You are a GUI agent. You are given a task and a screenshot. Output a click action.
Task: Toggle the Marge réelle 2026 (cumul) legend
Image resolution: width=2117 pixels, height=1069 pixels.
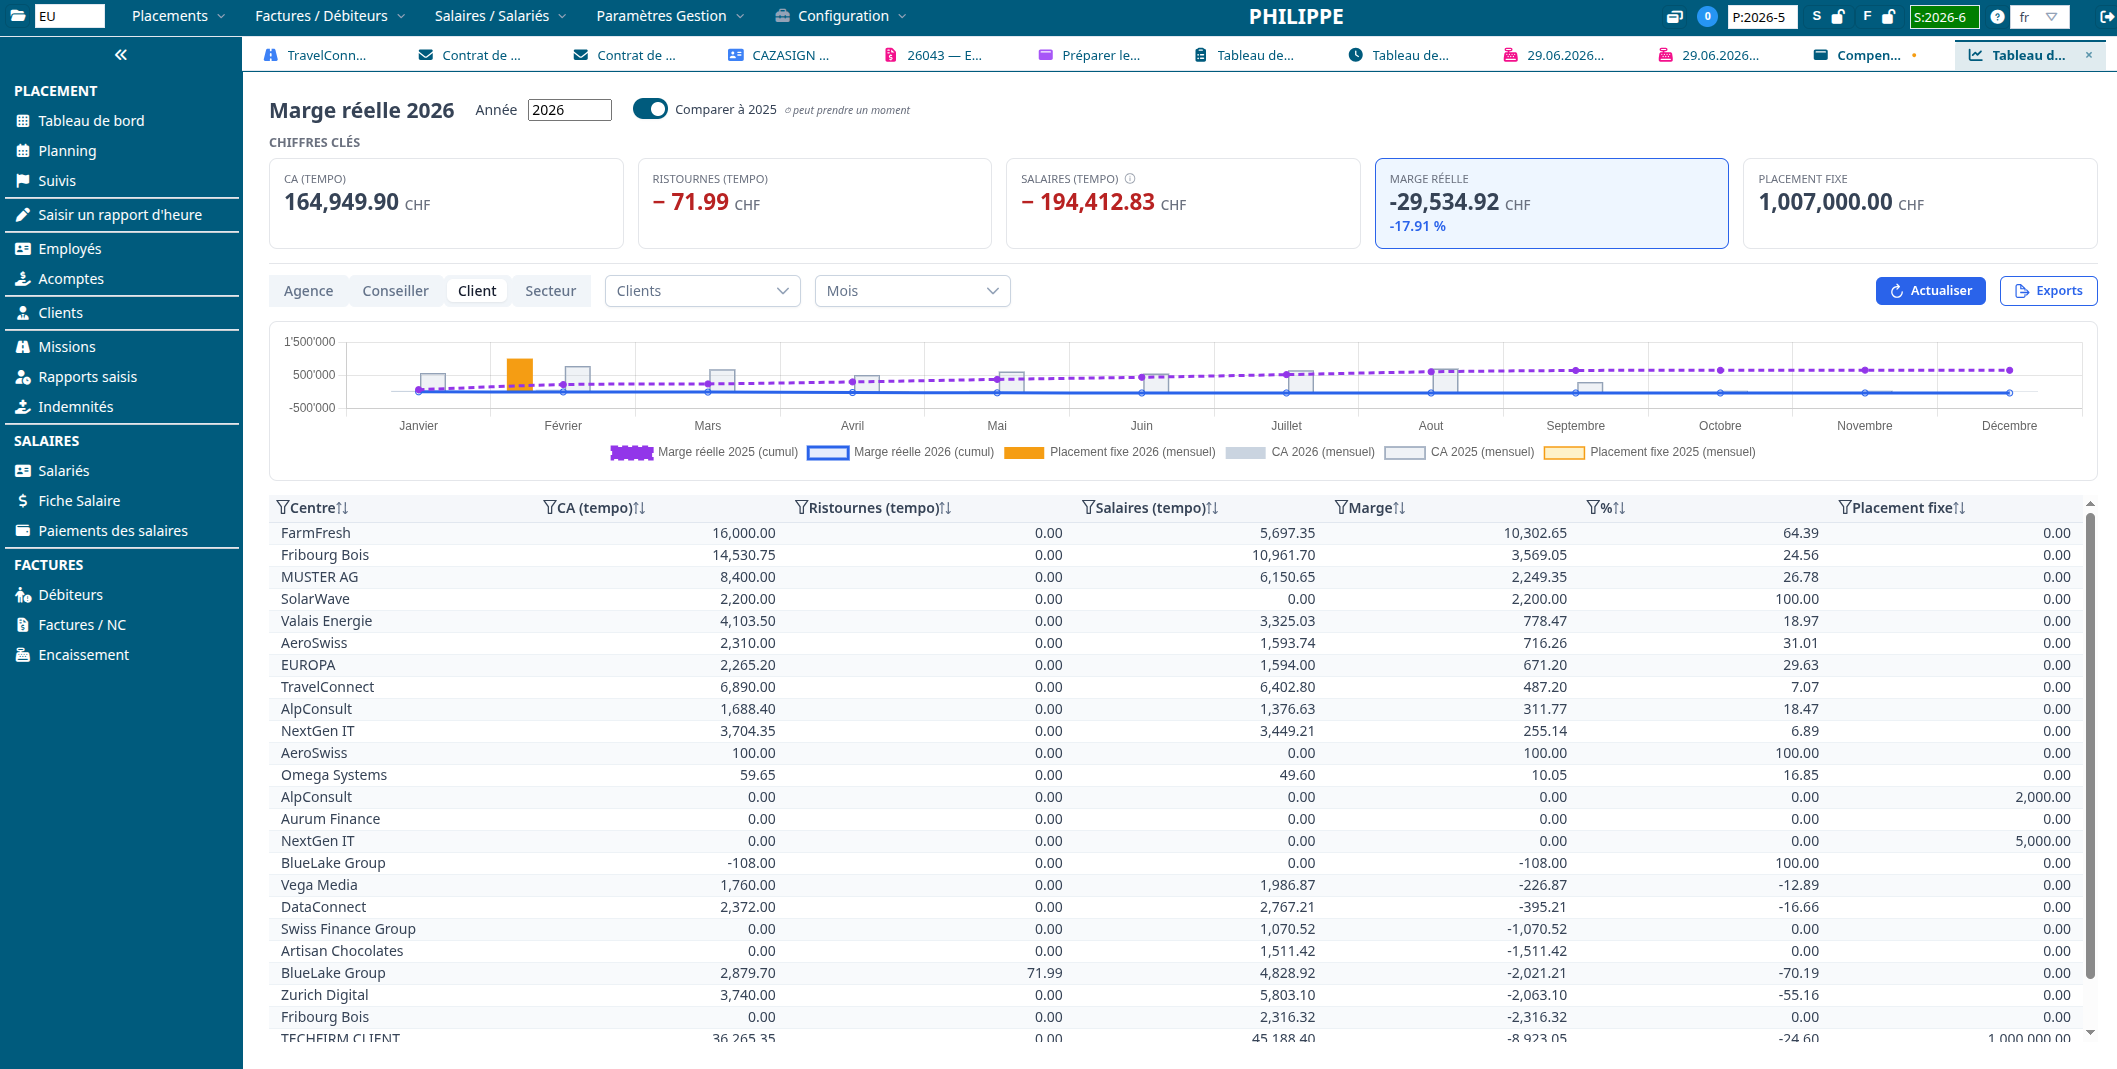click(x=900, y=452)
